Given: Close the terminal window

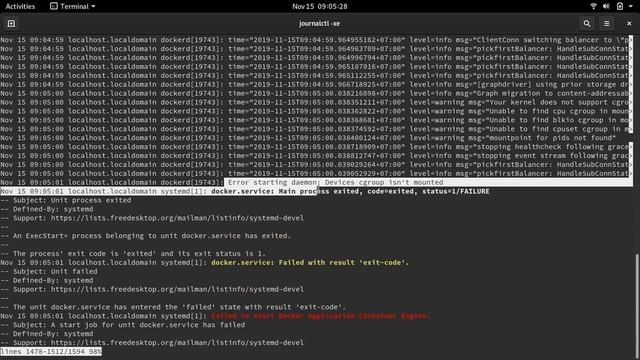Looking at the screenshot, I should pyautogui.click(x=629, y=24).
